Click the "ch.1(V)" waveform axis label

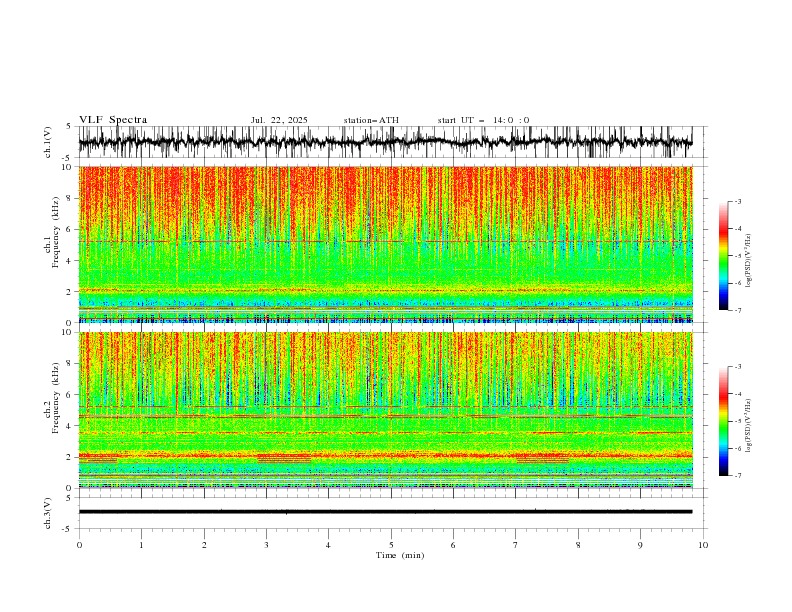tap(48, 142)
